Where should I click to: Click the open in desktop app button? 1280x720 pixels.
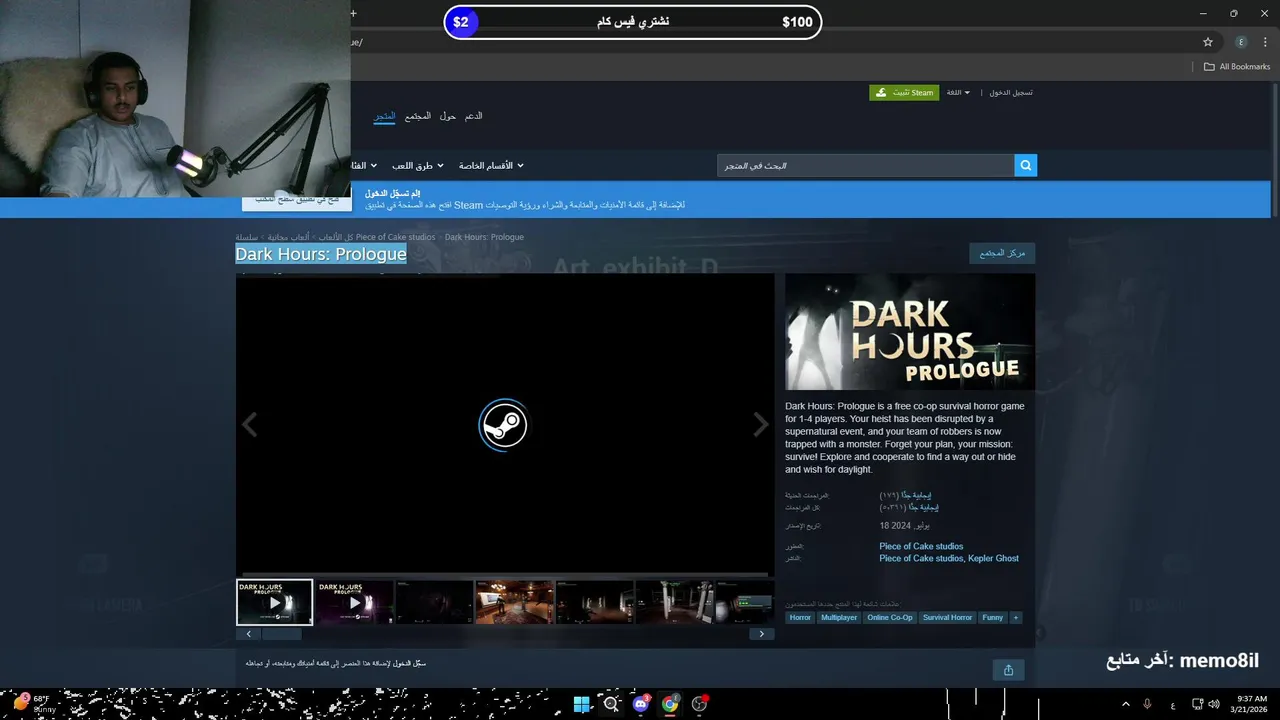point(296,201)
